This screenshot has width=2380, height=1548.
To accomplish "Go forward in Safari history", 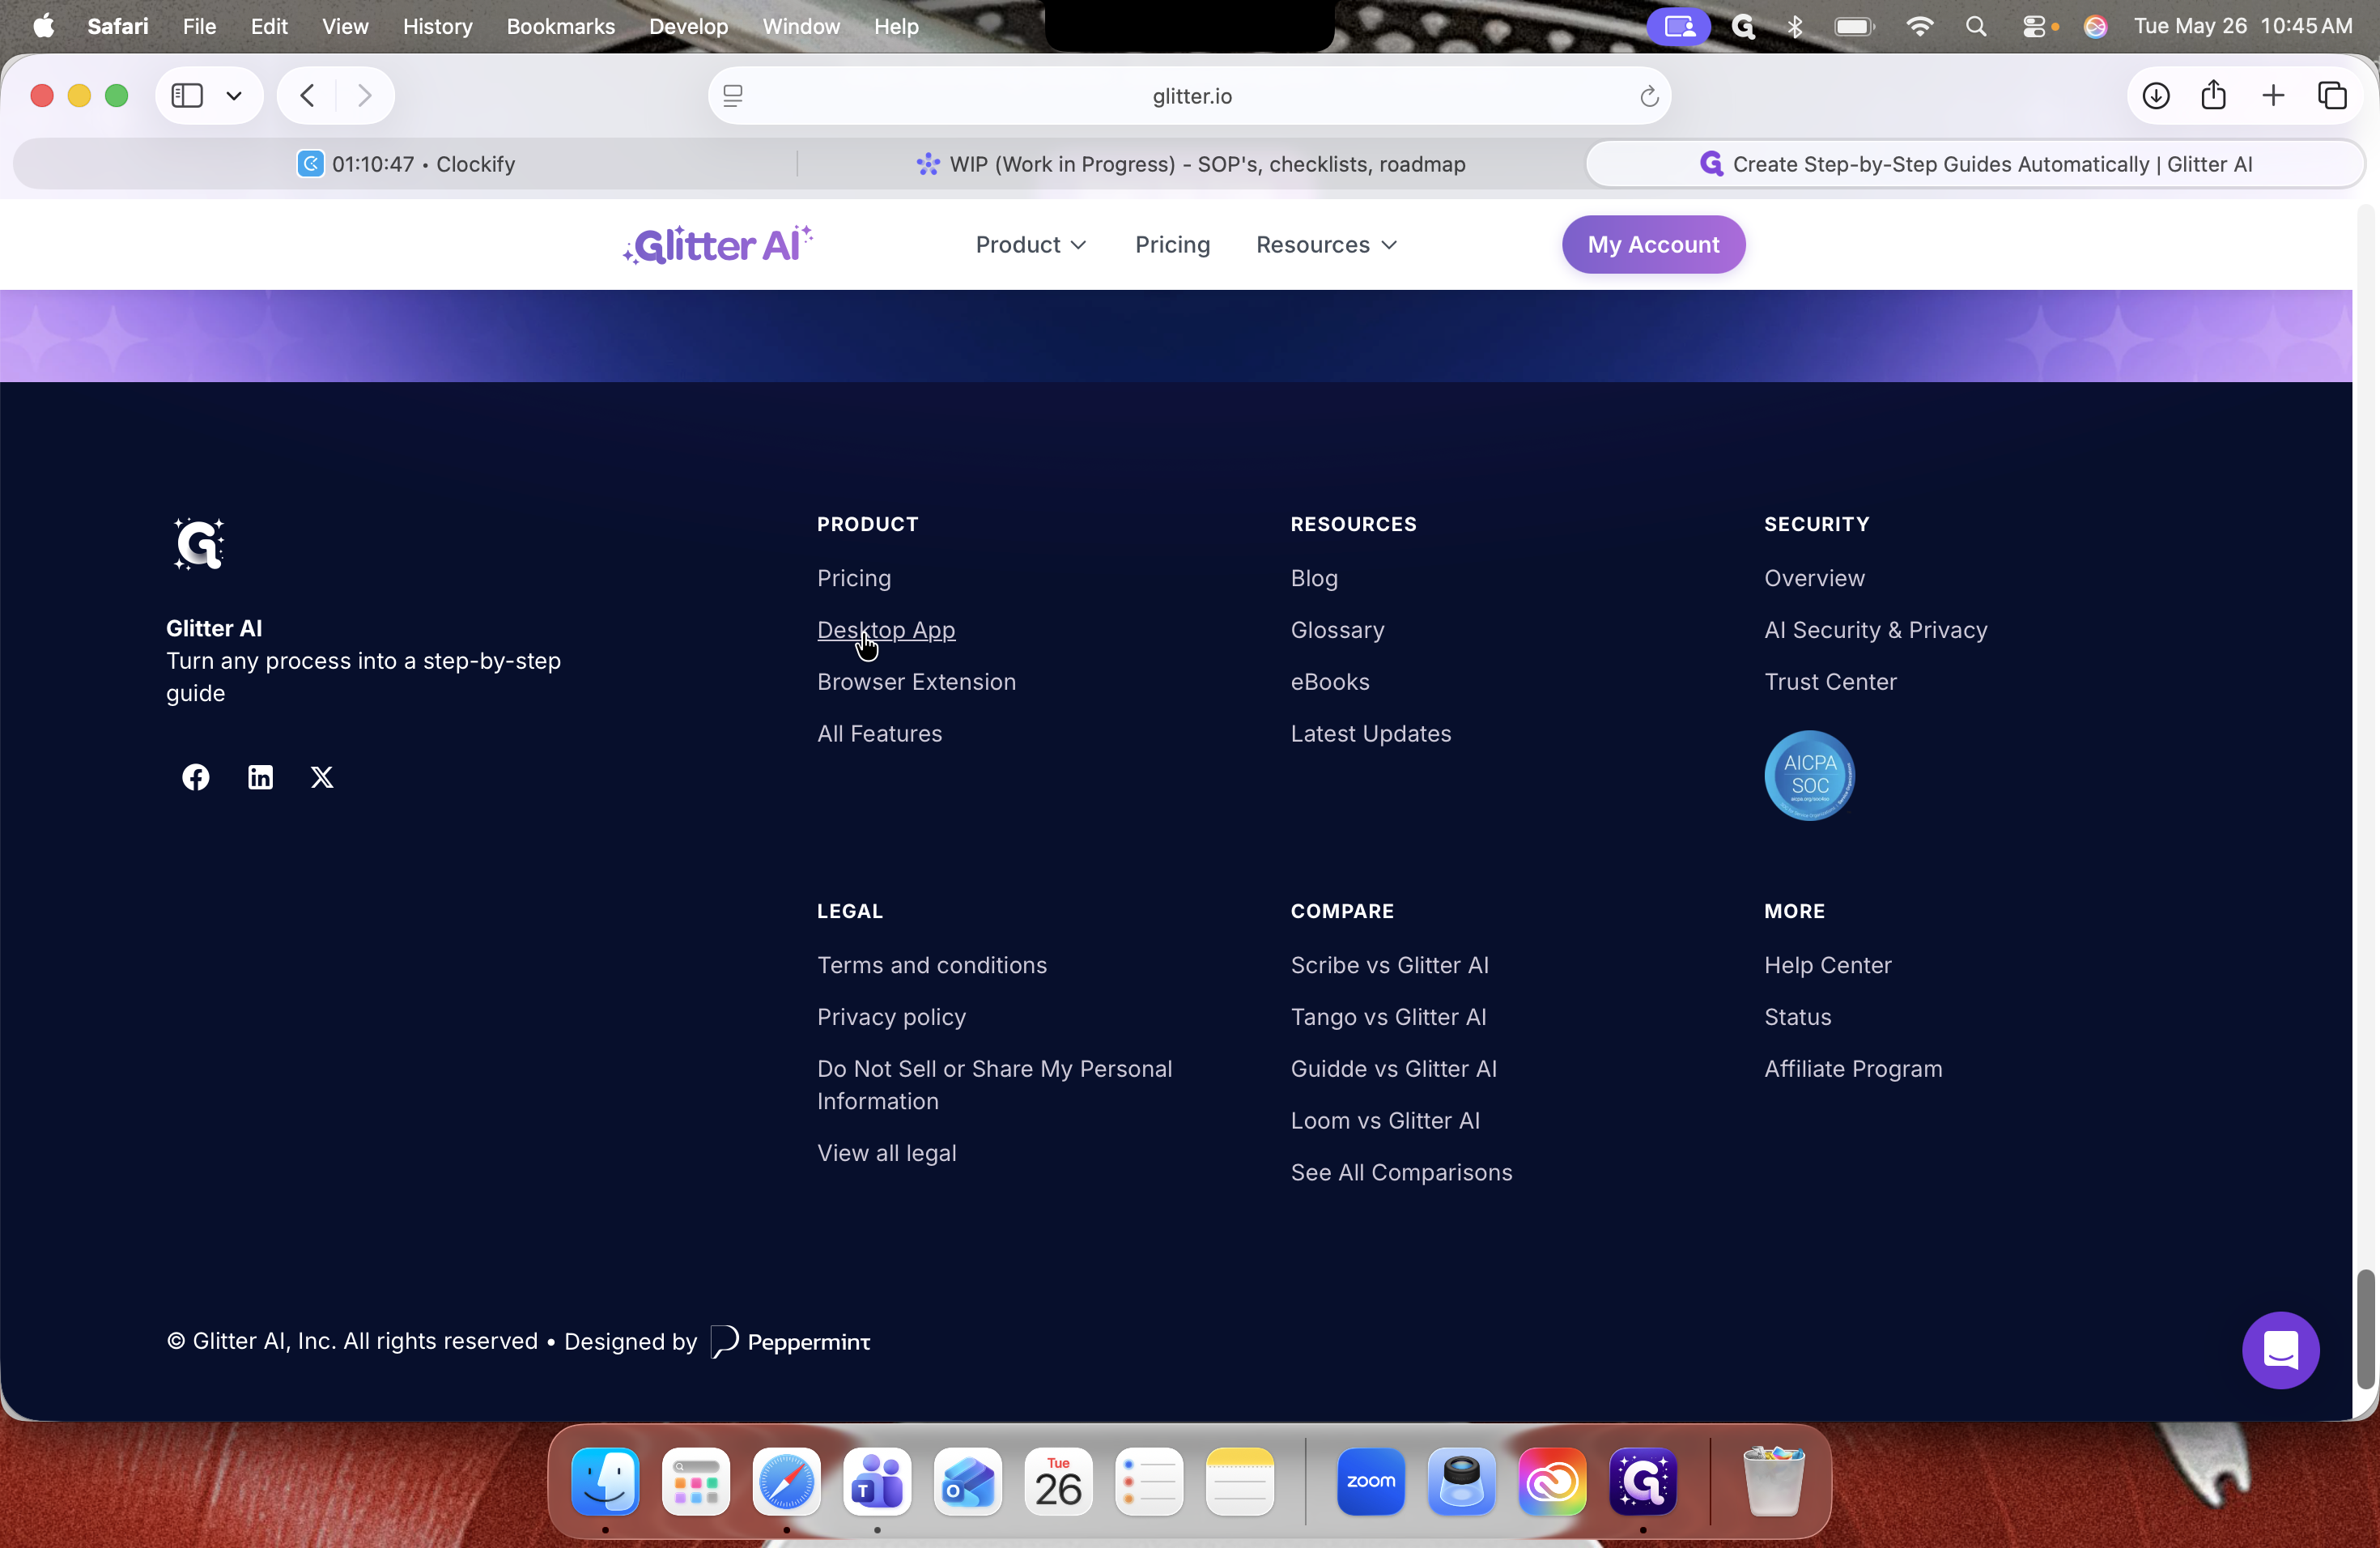I will pos(364,96).
